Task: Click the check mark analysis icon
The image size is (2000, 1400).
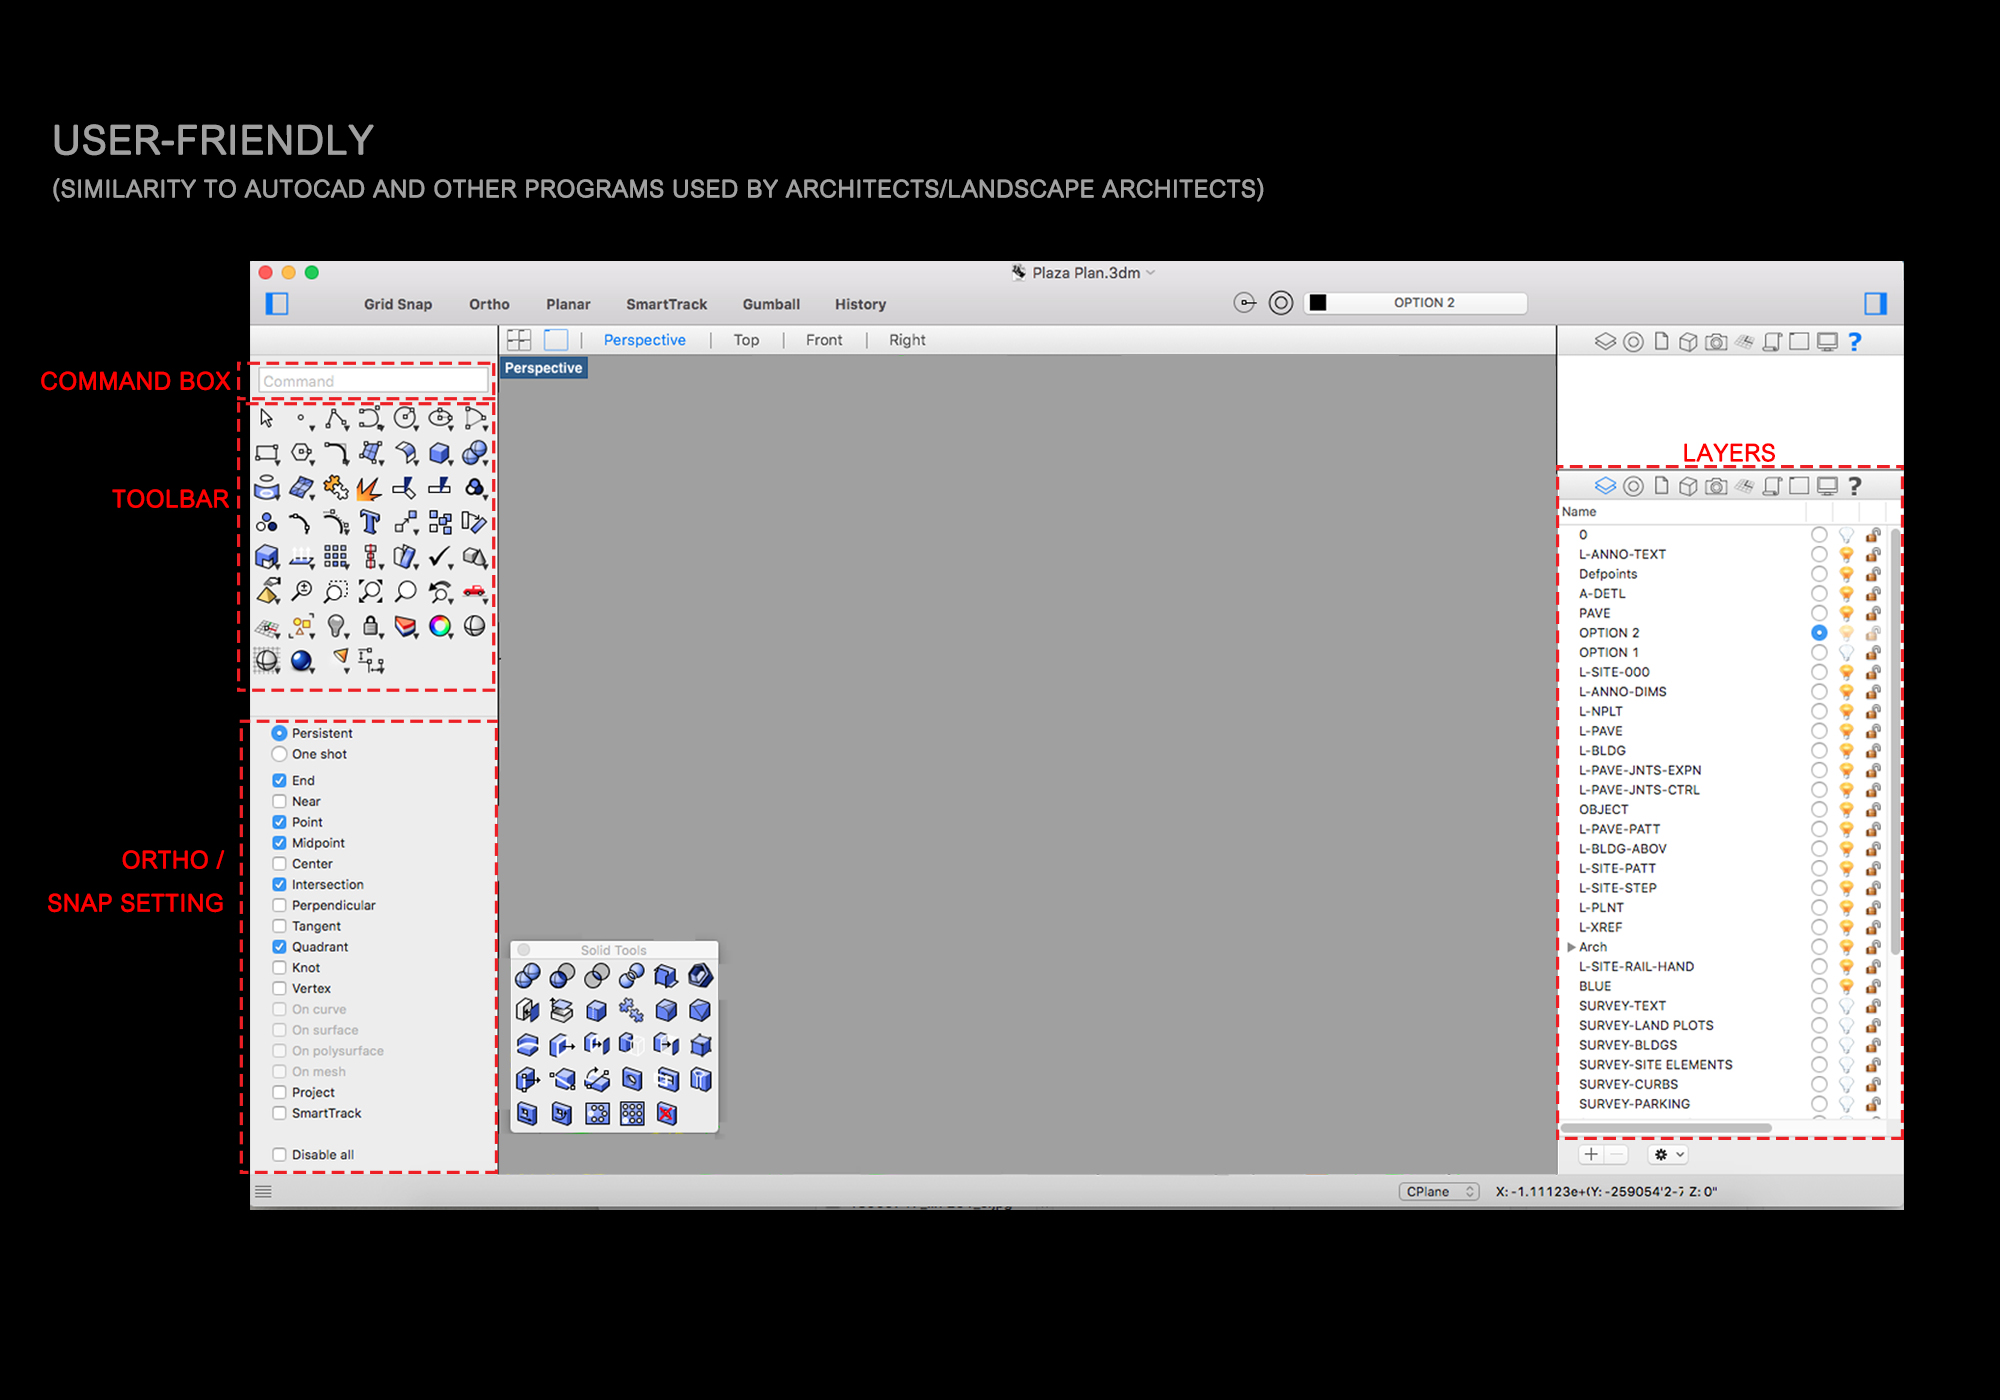Action: [x=440, y=557]
